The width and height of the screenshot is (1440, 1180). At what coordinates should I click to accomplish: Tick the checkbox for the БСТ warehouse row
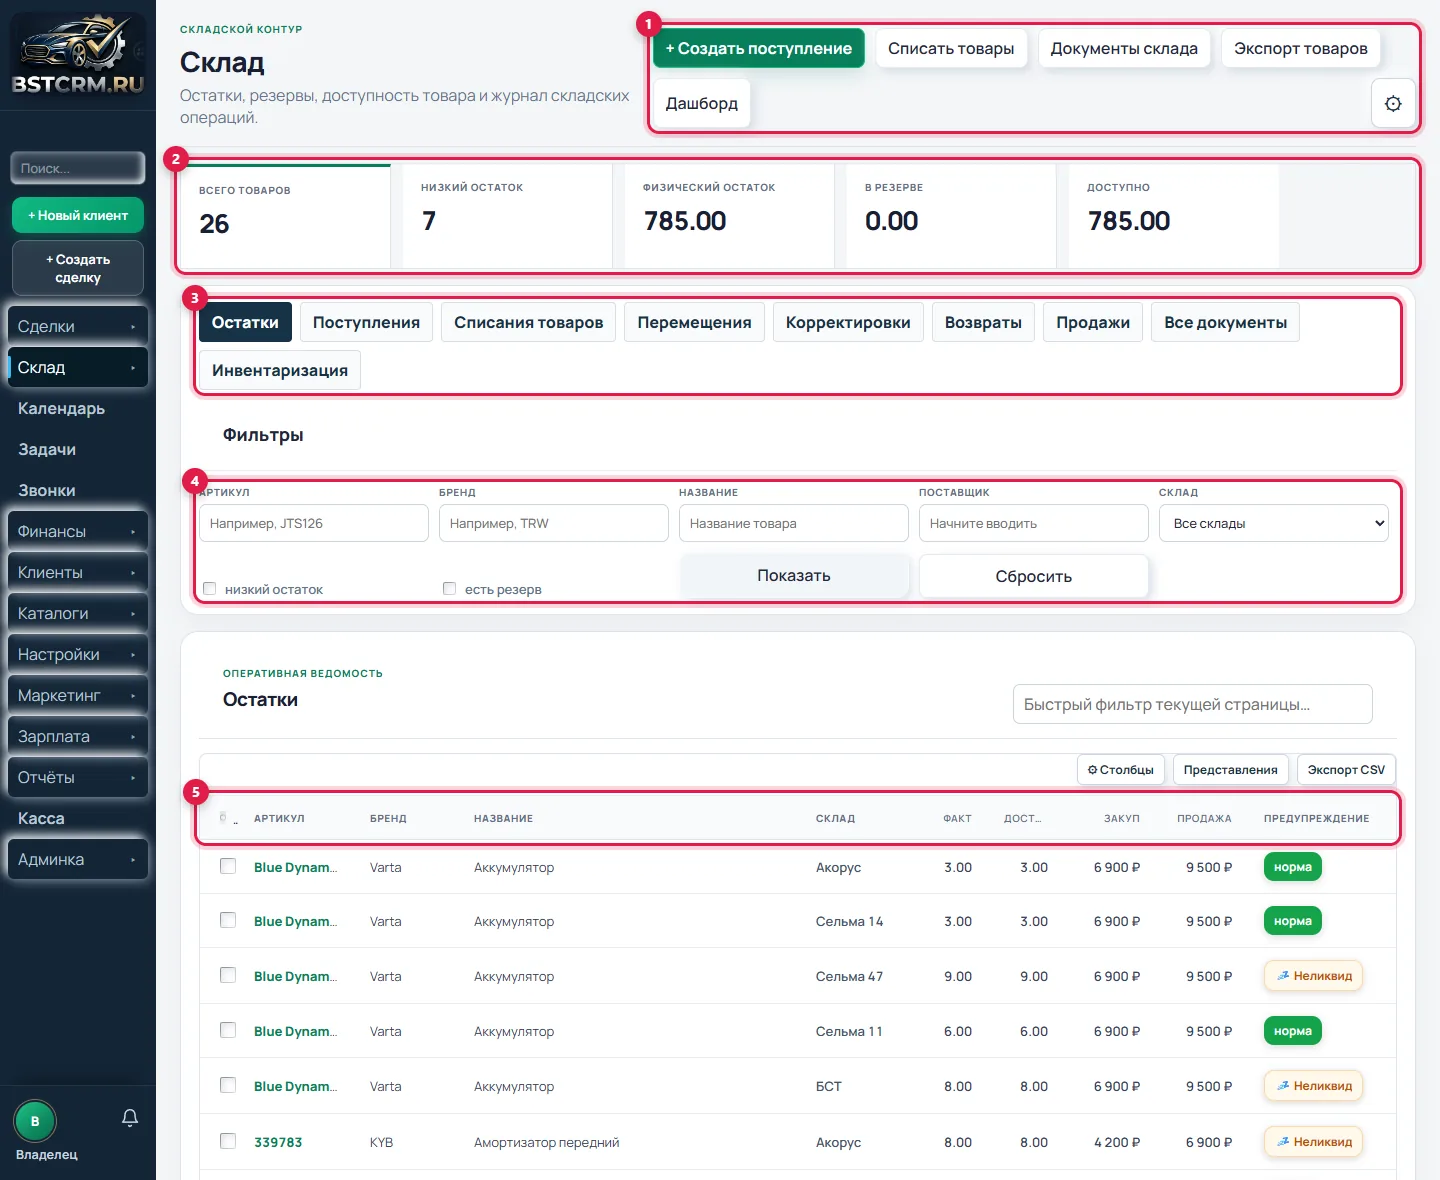tap(228, 1085)
